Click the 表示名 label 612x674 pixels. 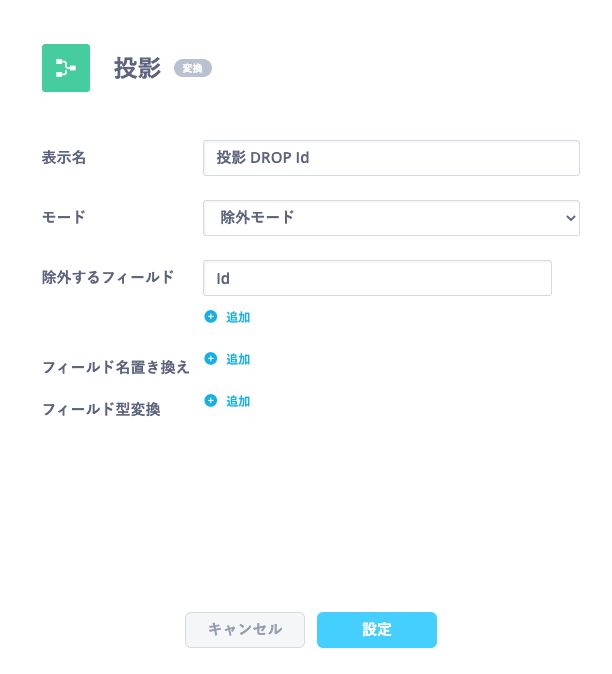pos(64,157)
